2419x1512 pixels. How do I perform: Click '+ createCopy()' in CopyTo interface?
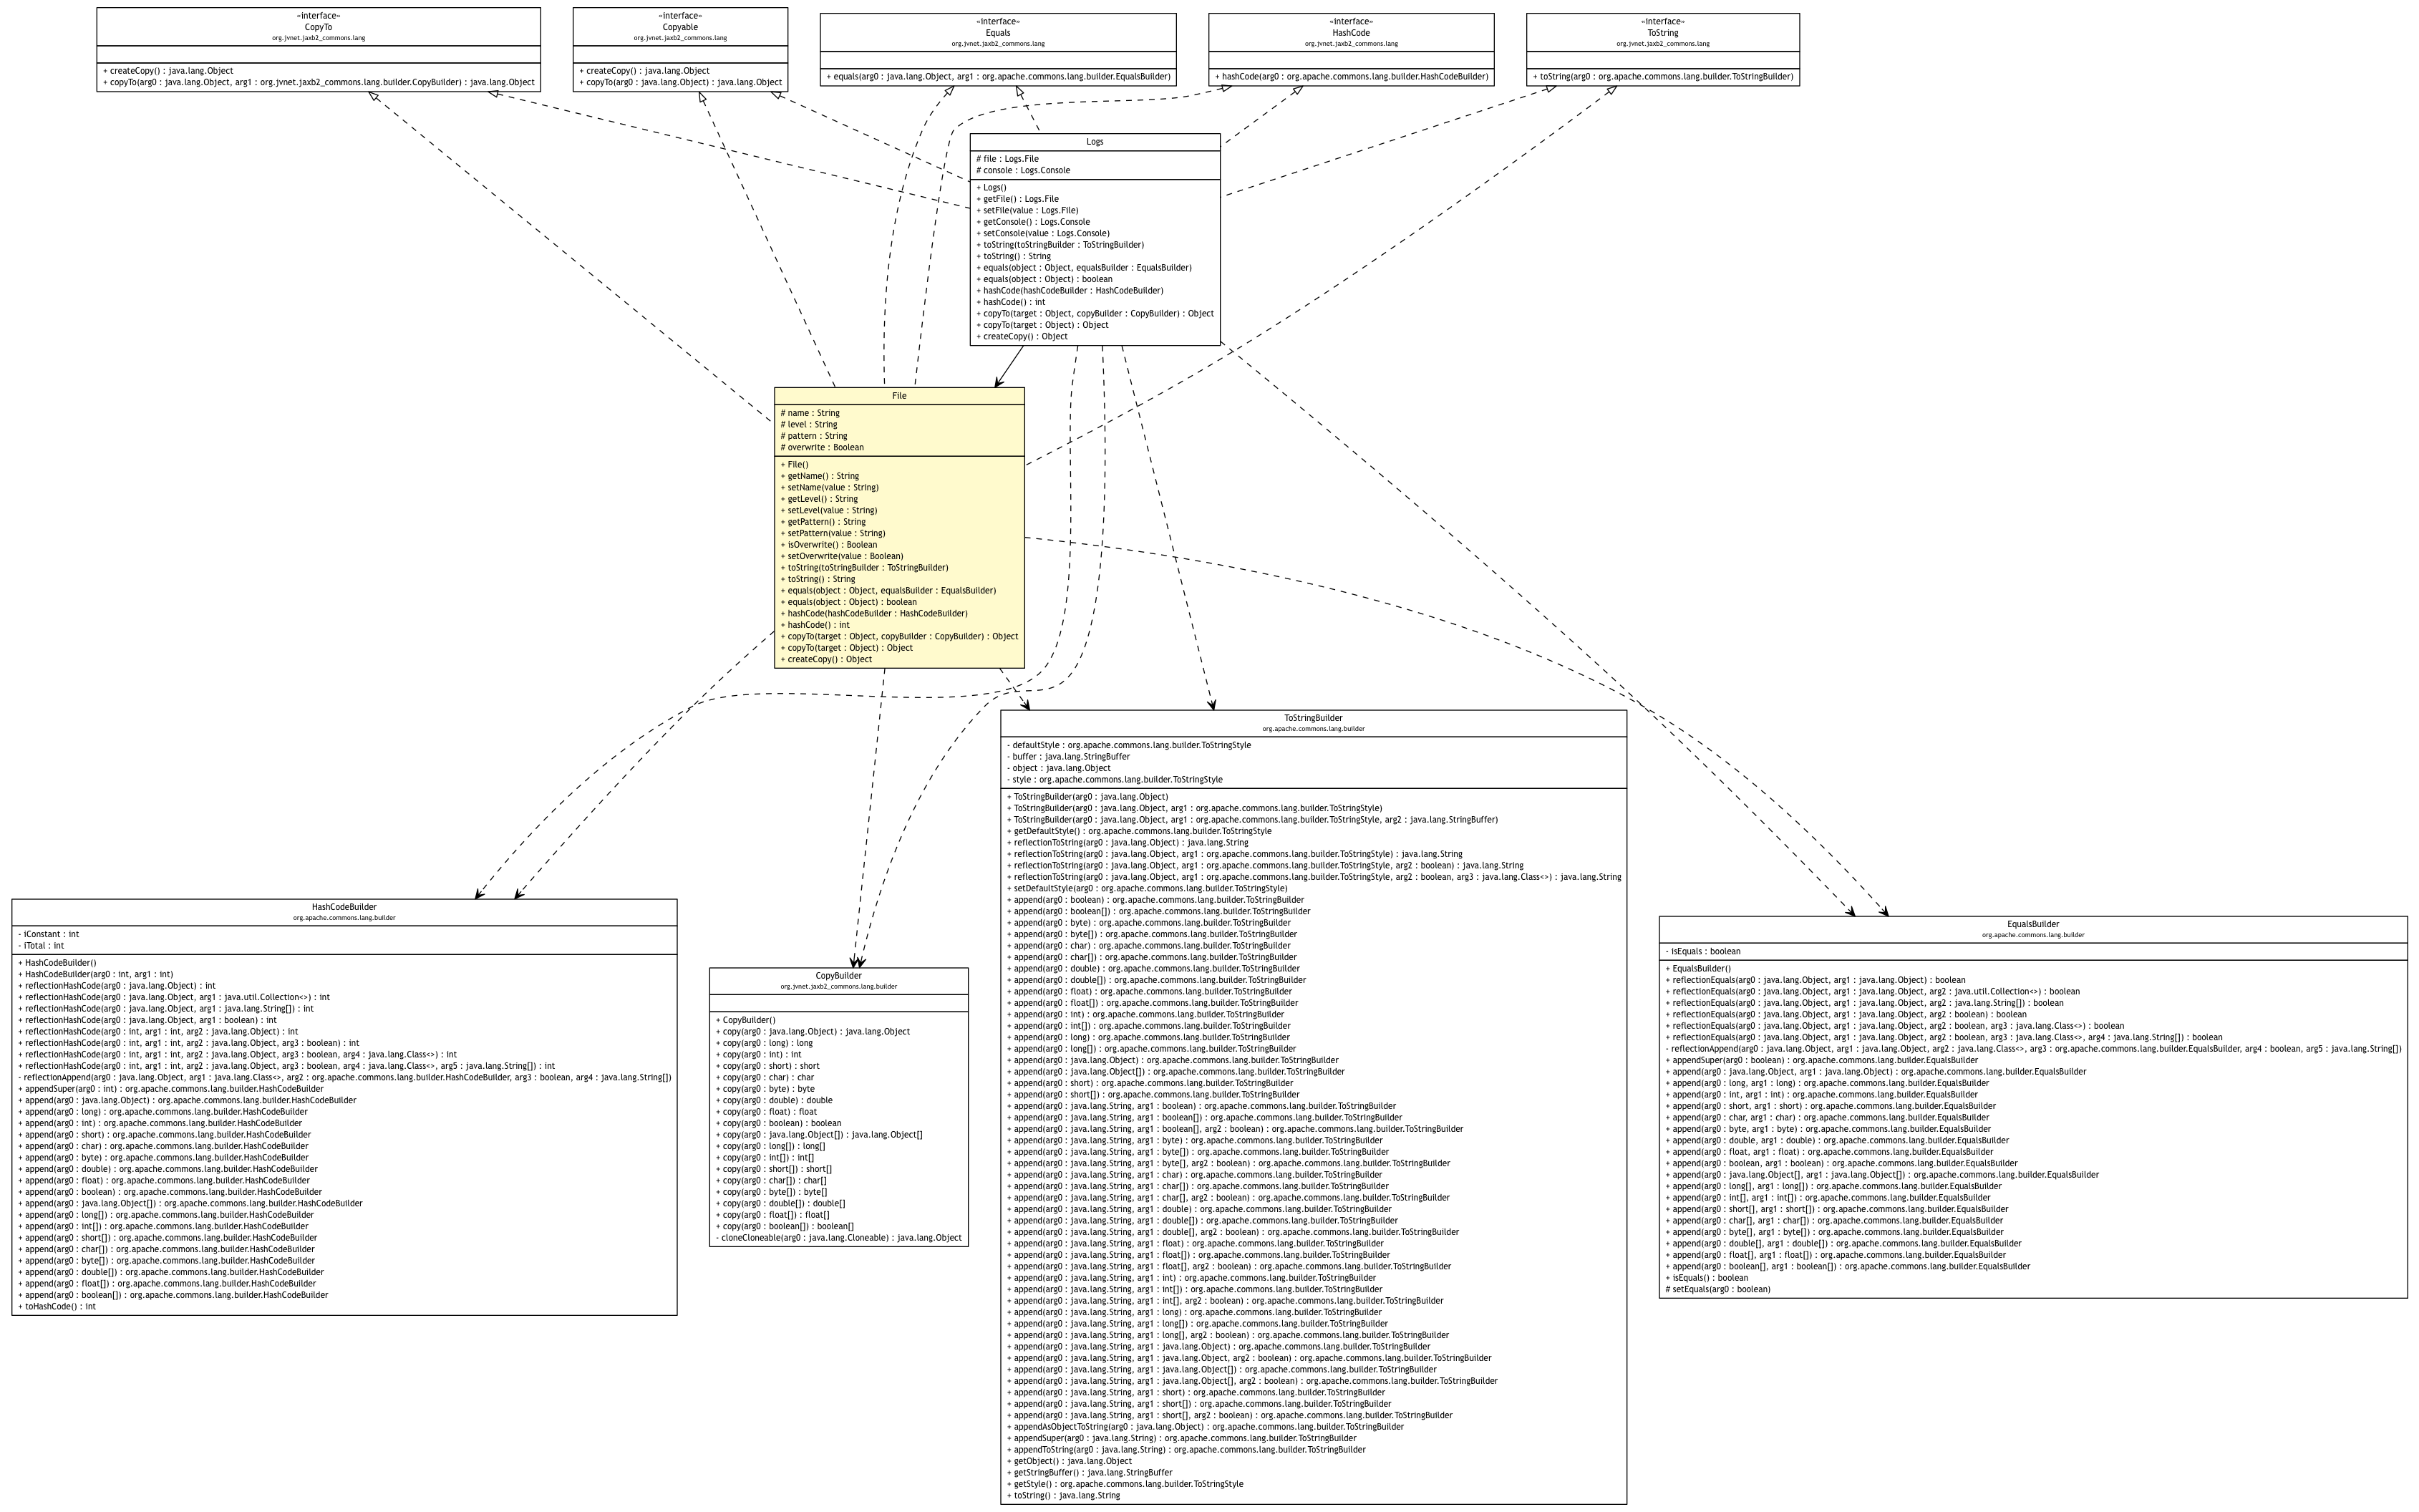[167, 71]
